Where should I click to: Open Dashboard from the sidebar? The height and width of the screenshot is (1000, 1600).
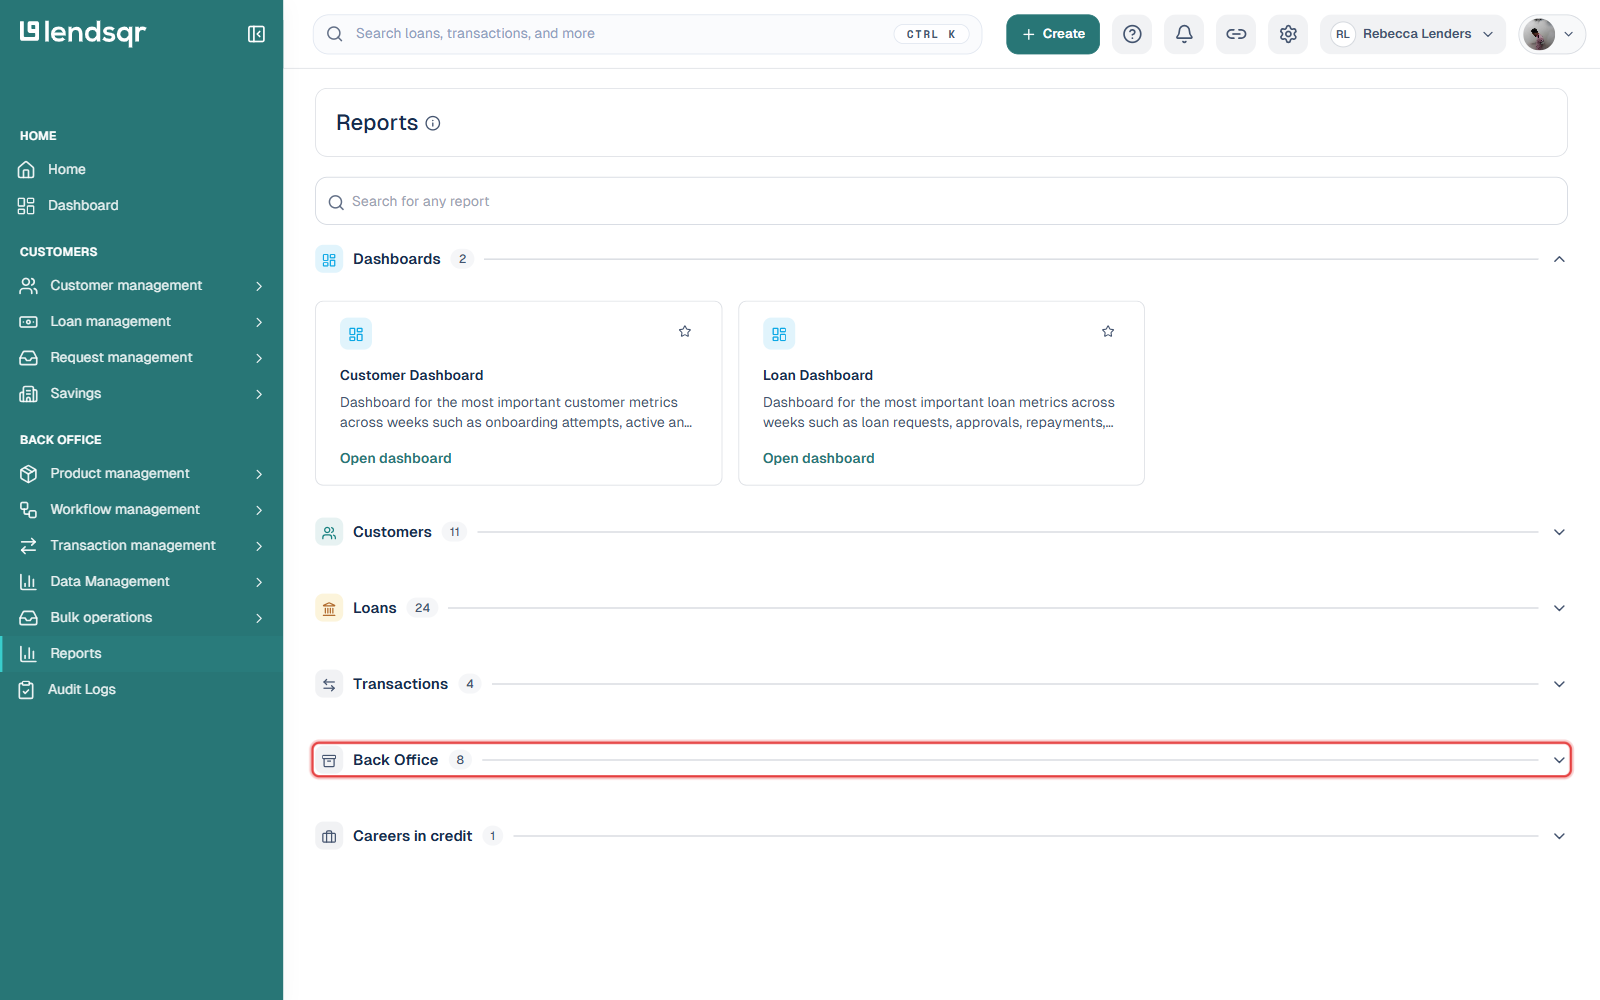(x=141, y=205)
